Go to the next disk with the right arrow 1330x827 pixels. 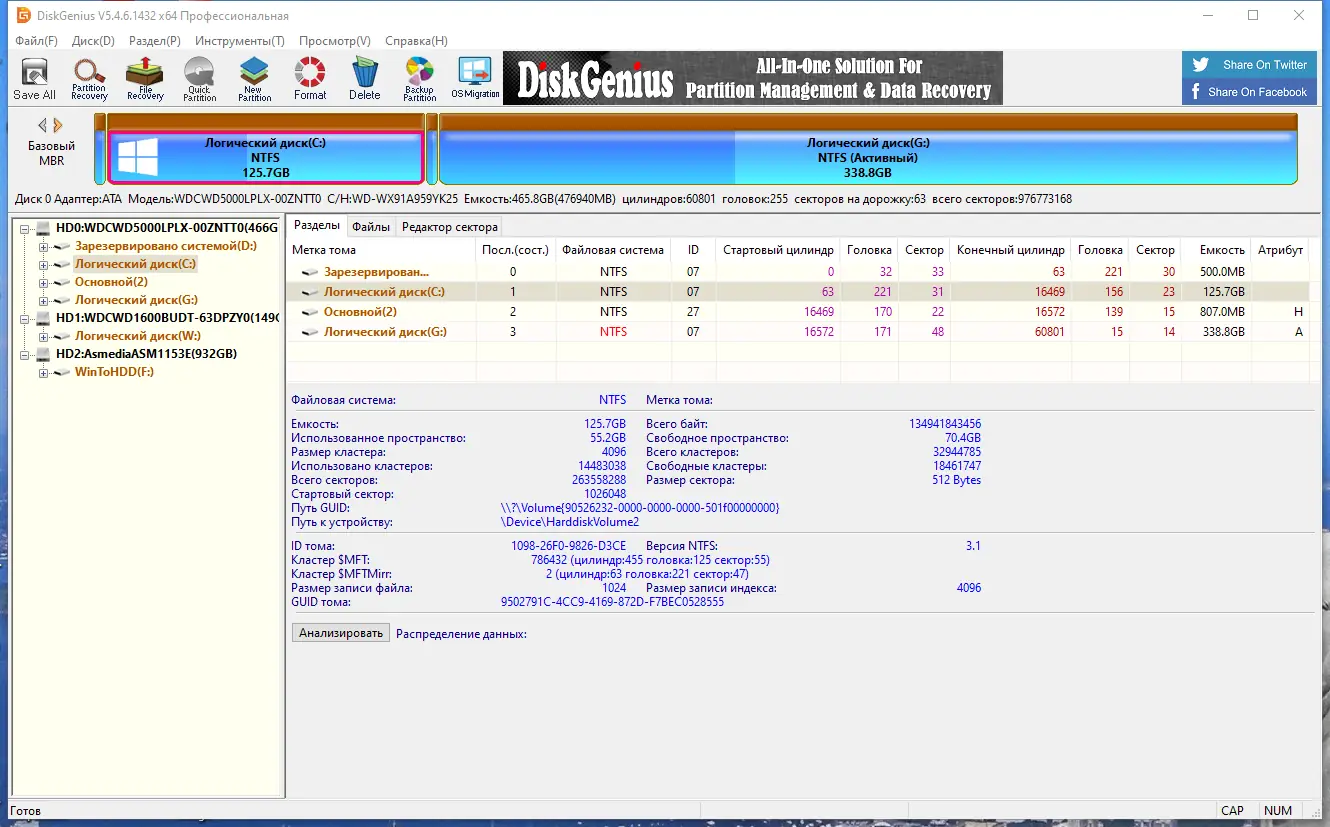coord(58,125)
